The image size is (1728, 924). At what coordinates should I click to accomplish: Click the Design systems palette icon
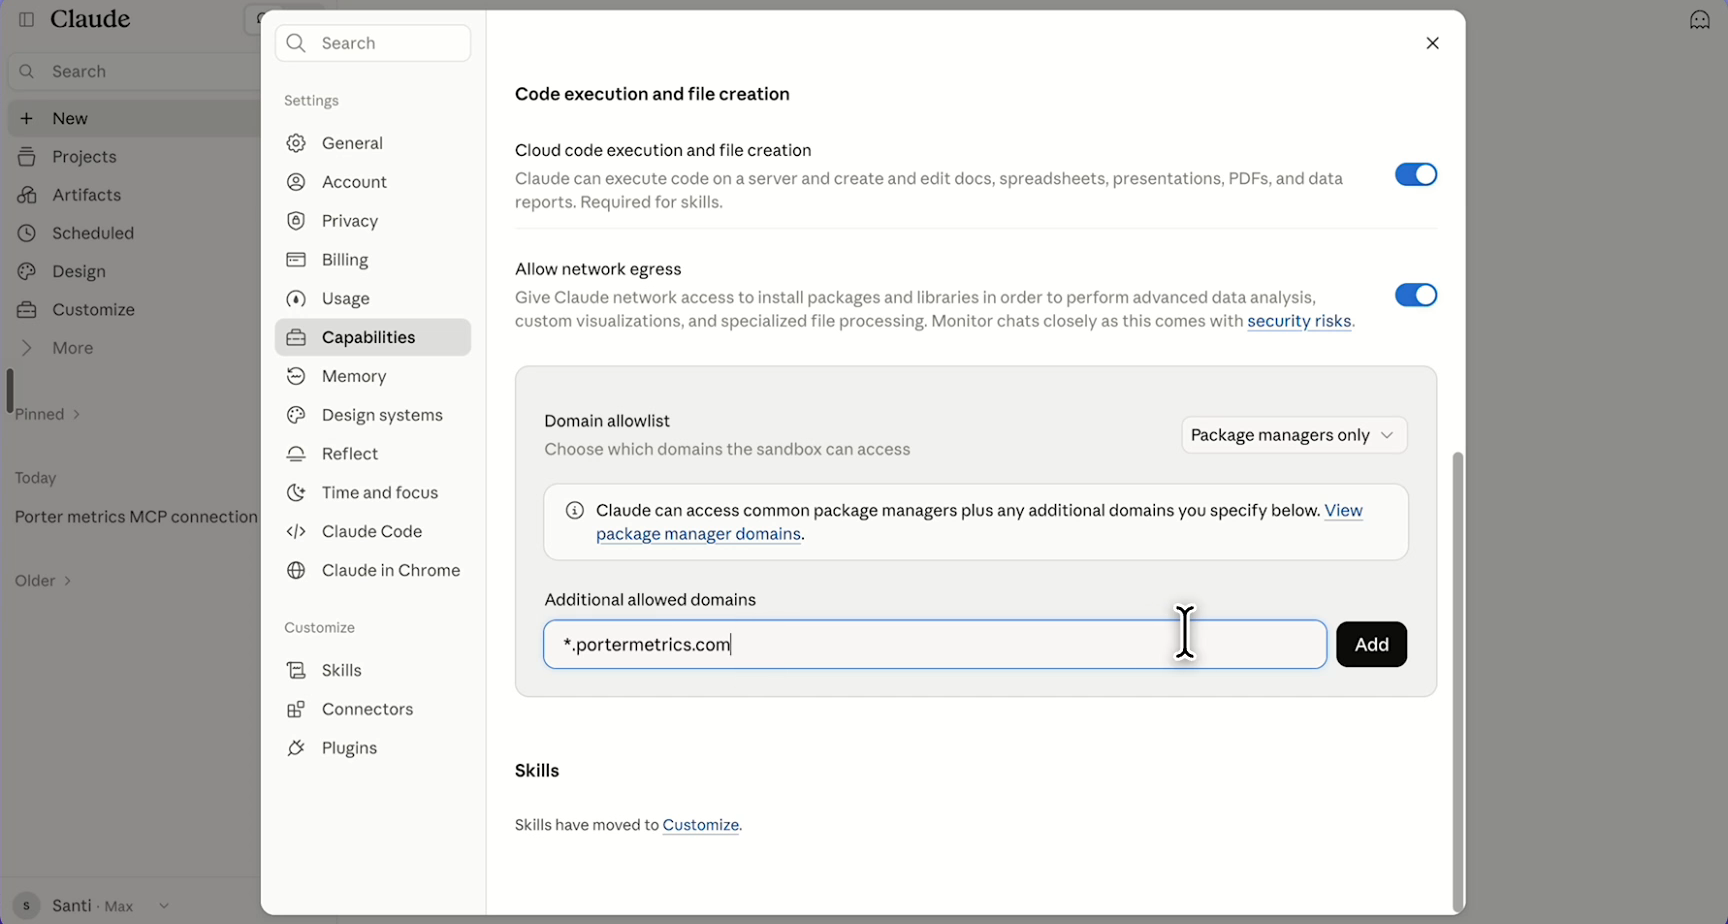pos(296,415)
